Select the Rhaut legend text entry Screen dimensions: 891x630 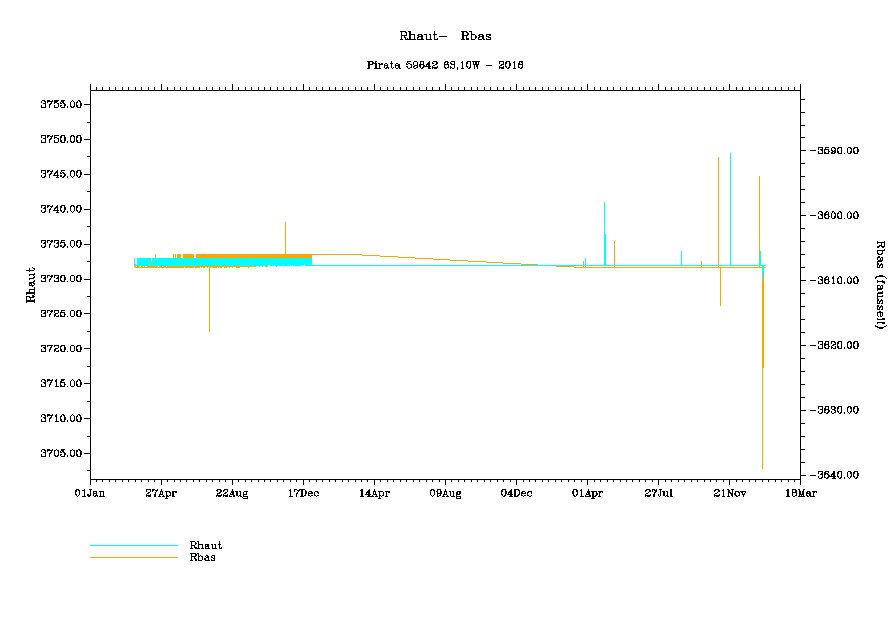point(206,545)
